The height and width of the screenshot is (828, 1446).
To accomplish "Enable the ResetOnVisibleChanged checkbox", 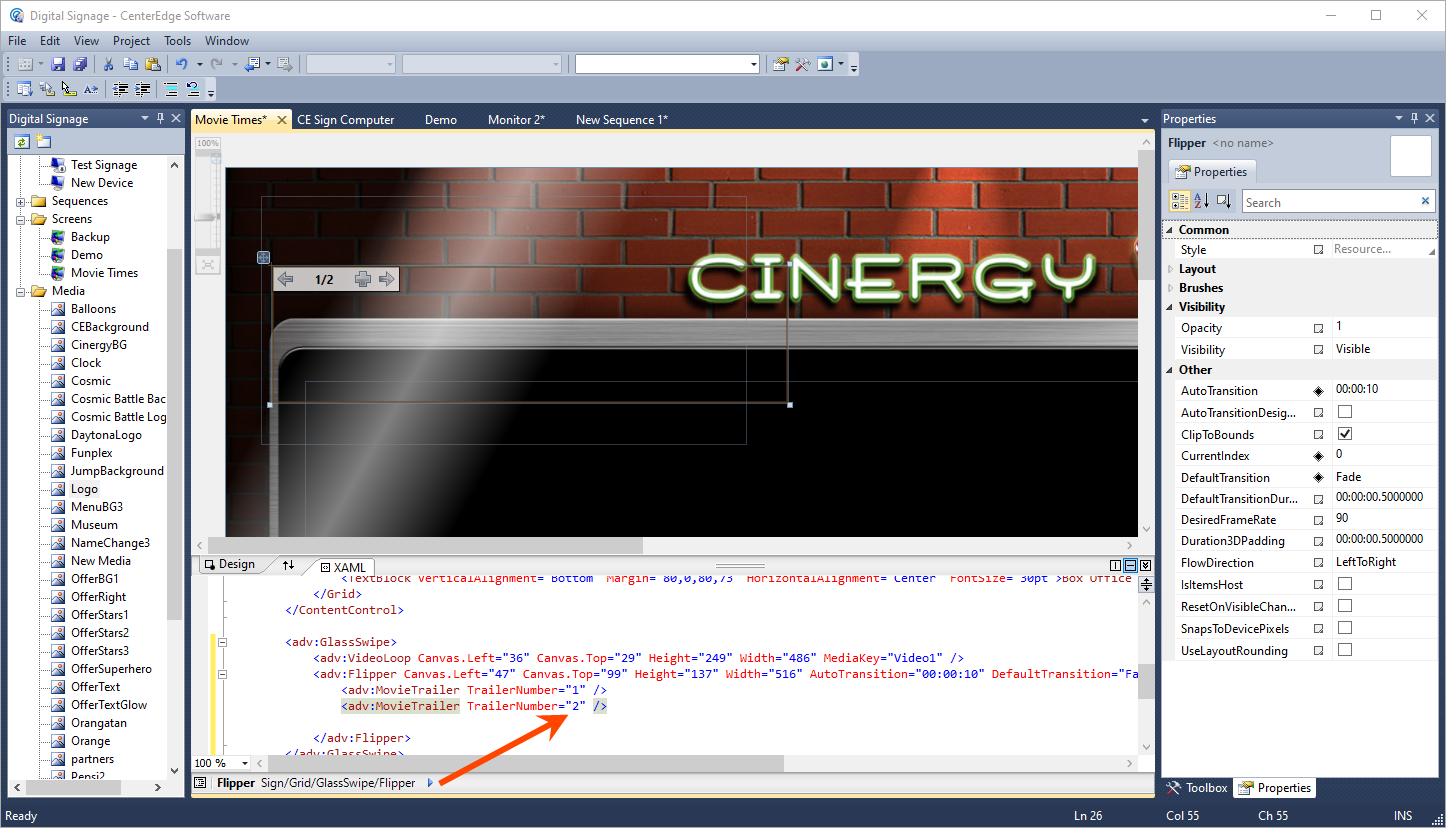I will [1345, 606].
